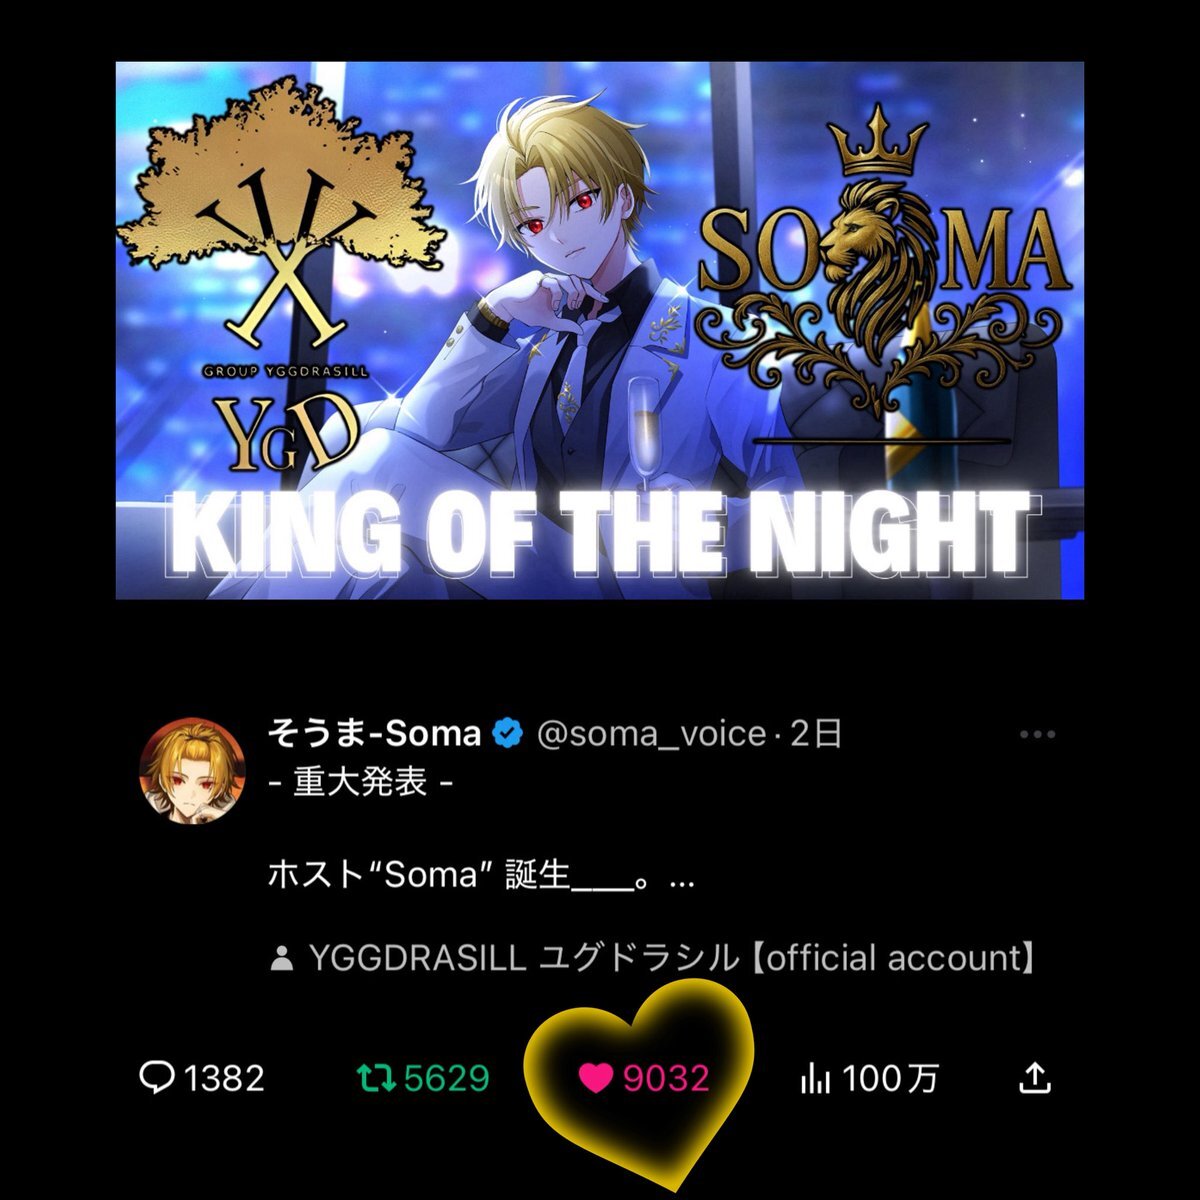
Task: Click the 5629 retweet count
Action: coord(446,1078)
